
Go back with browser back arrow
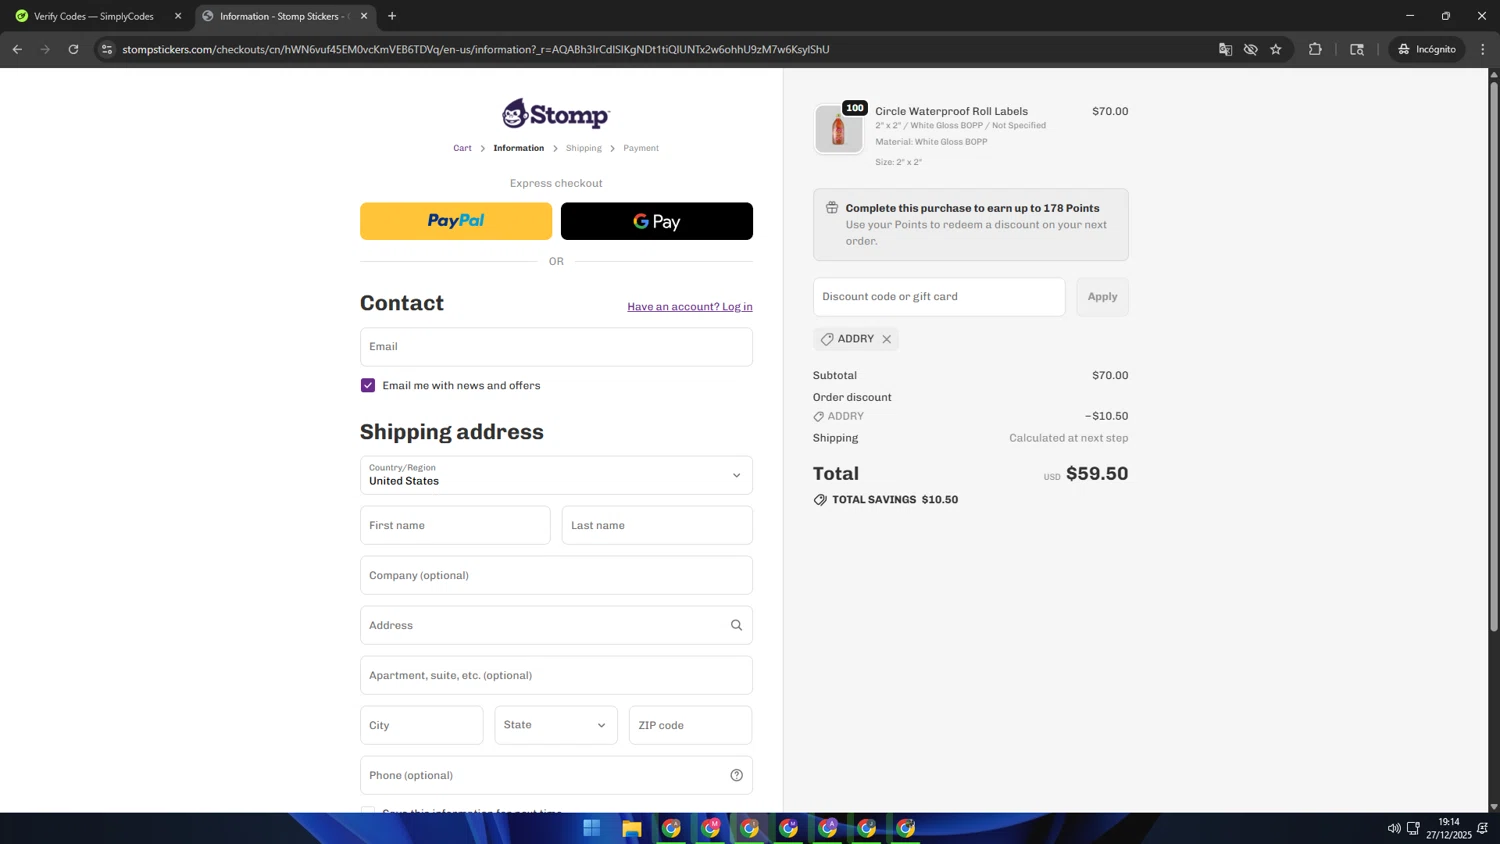[17, 49]
